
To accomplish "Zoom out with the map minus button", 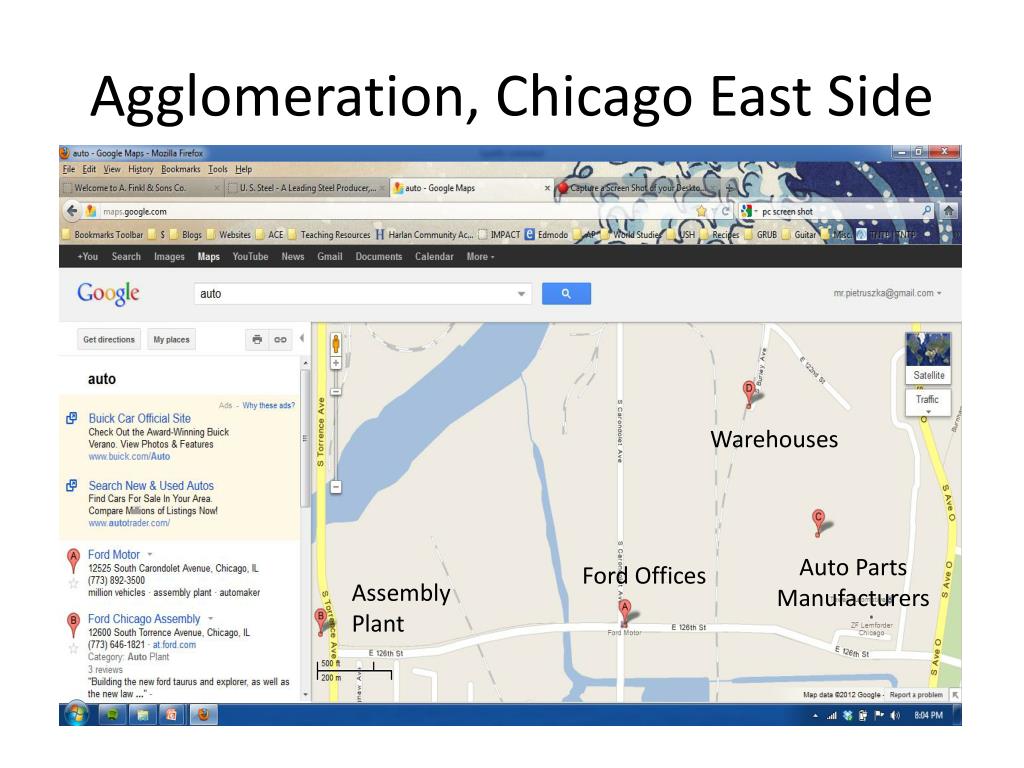I will (336, 487).
